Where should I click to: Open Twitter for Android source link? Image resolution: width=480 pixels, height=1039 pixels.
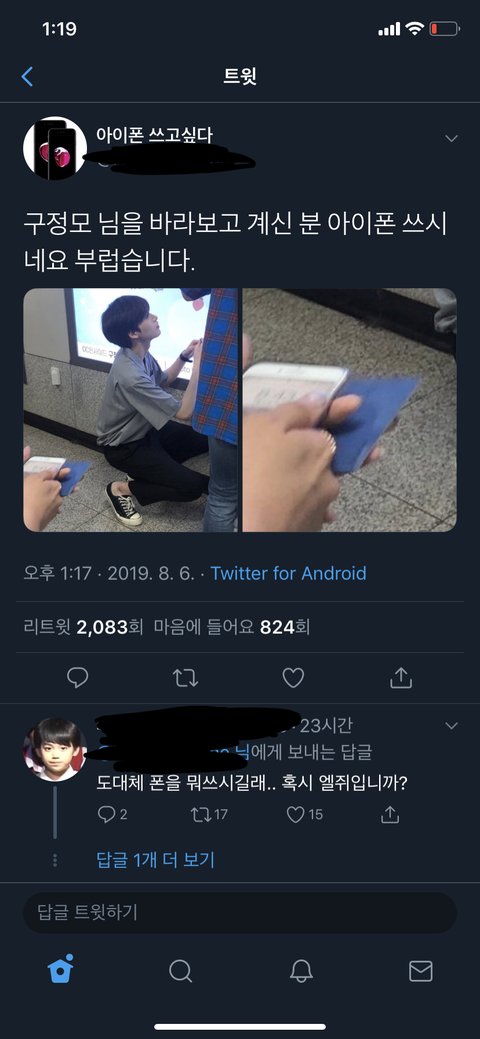point(288,573)
